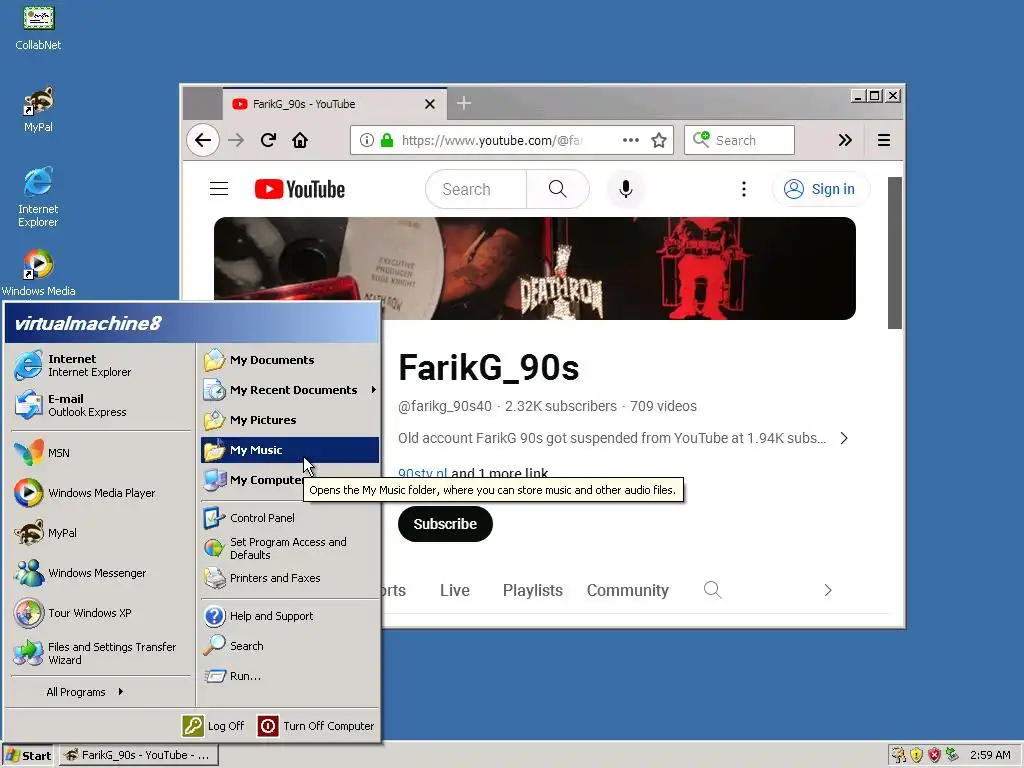
Task: Expand the toolbar overflow double chevron
Action: coord(845,140)
